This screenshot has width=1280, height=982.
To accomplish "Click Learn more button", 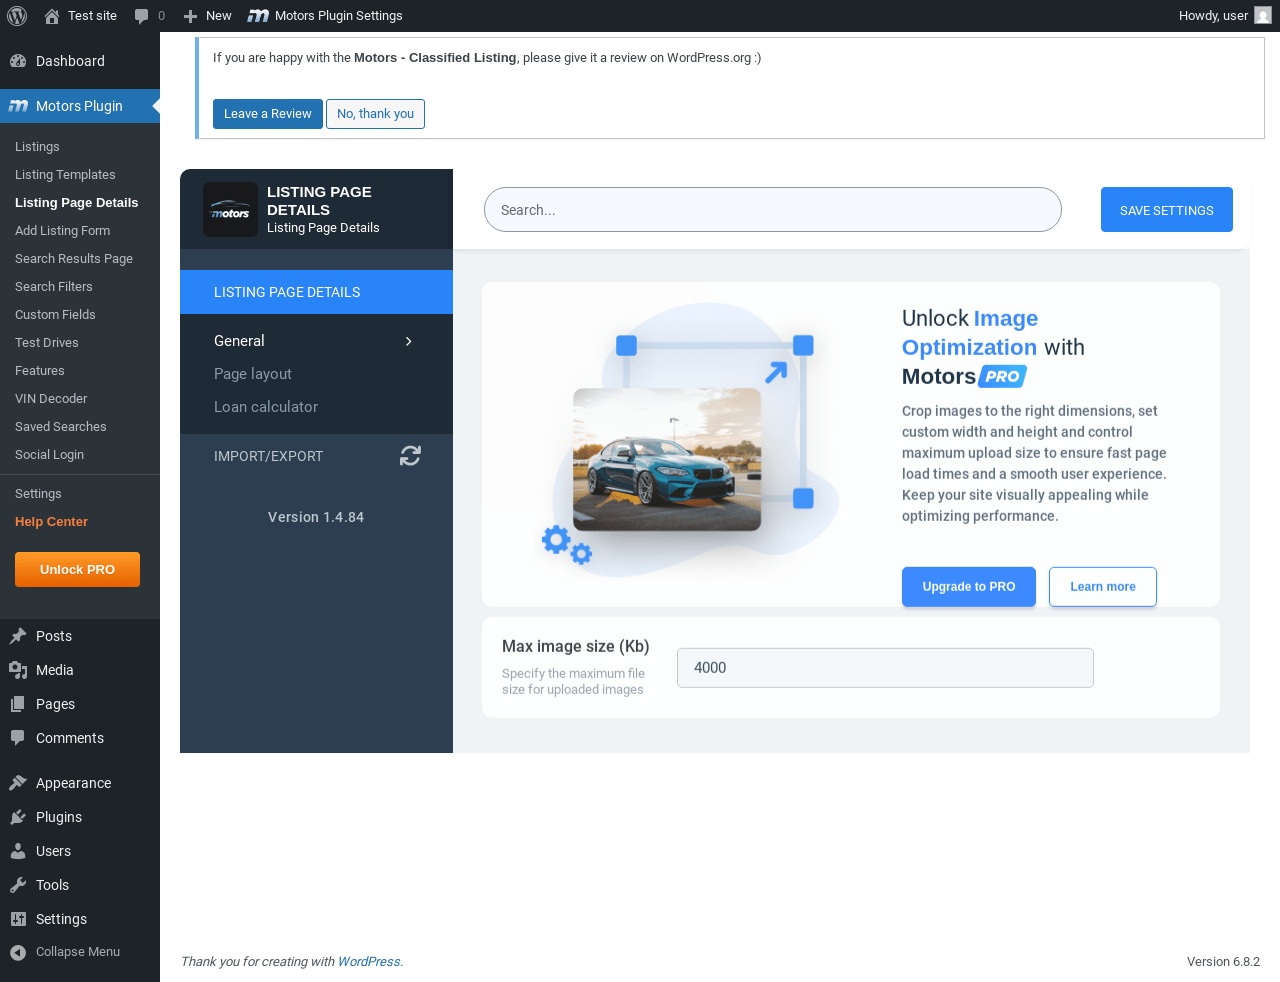I will click(x=1103, y=587).
